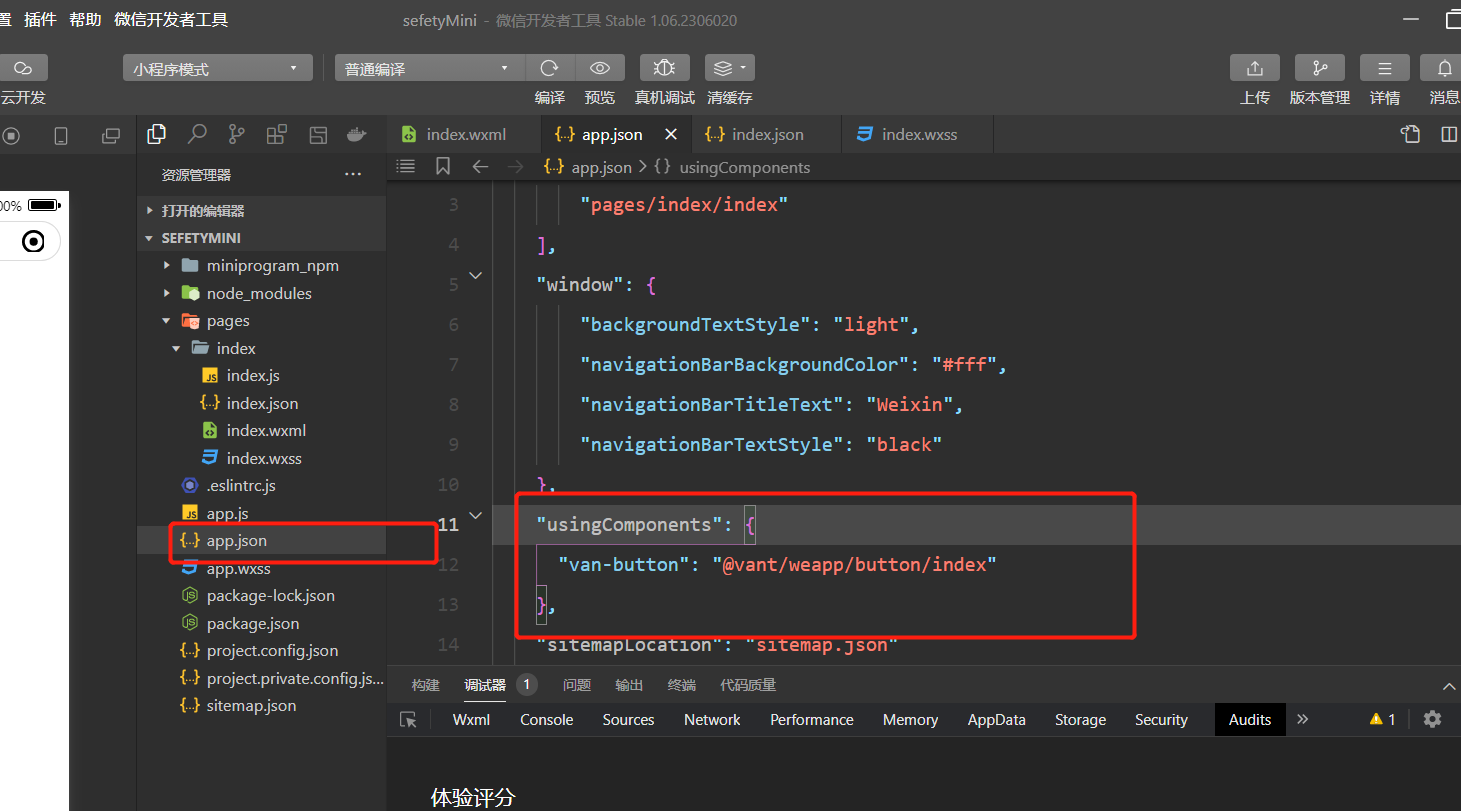Viewport: 1461px width, 811px height.
Task: Toggle the split editor layout icon
Action: 1448,134
